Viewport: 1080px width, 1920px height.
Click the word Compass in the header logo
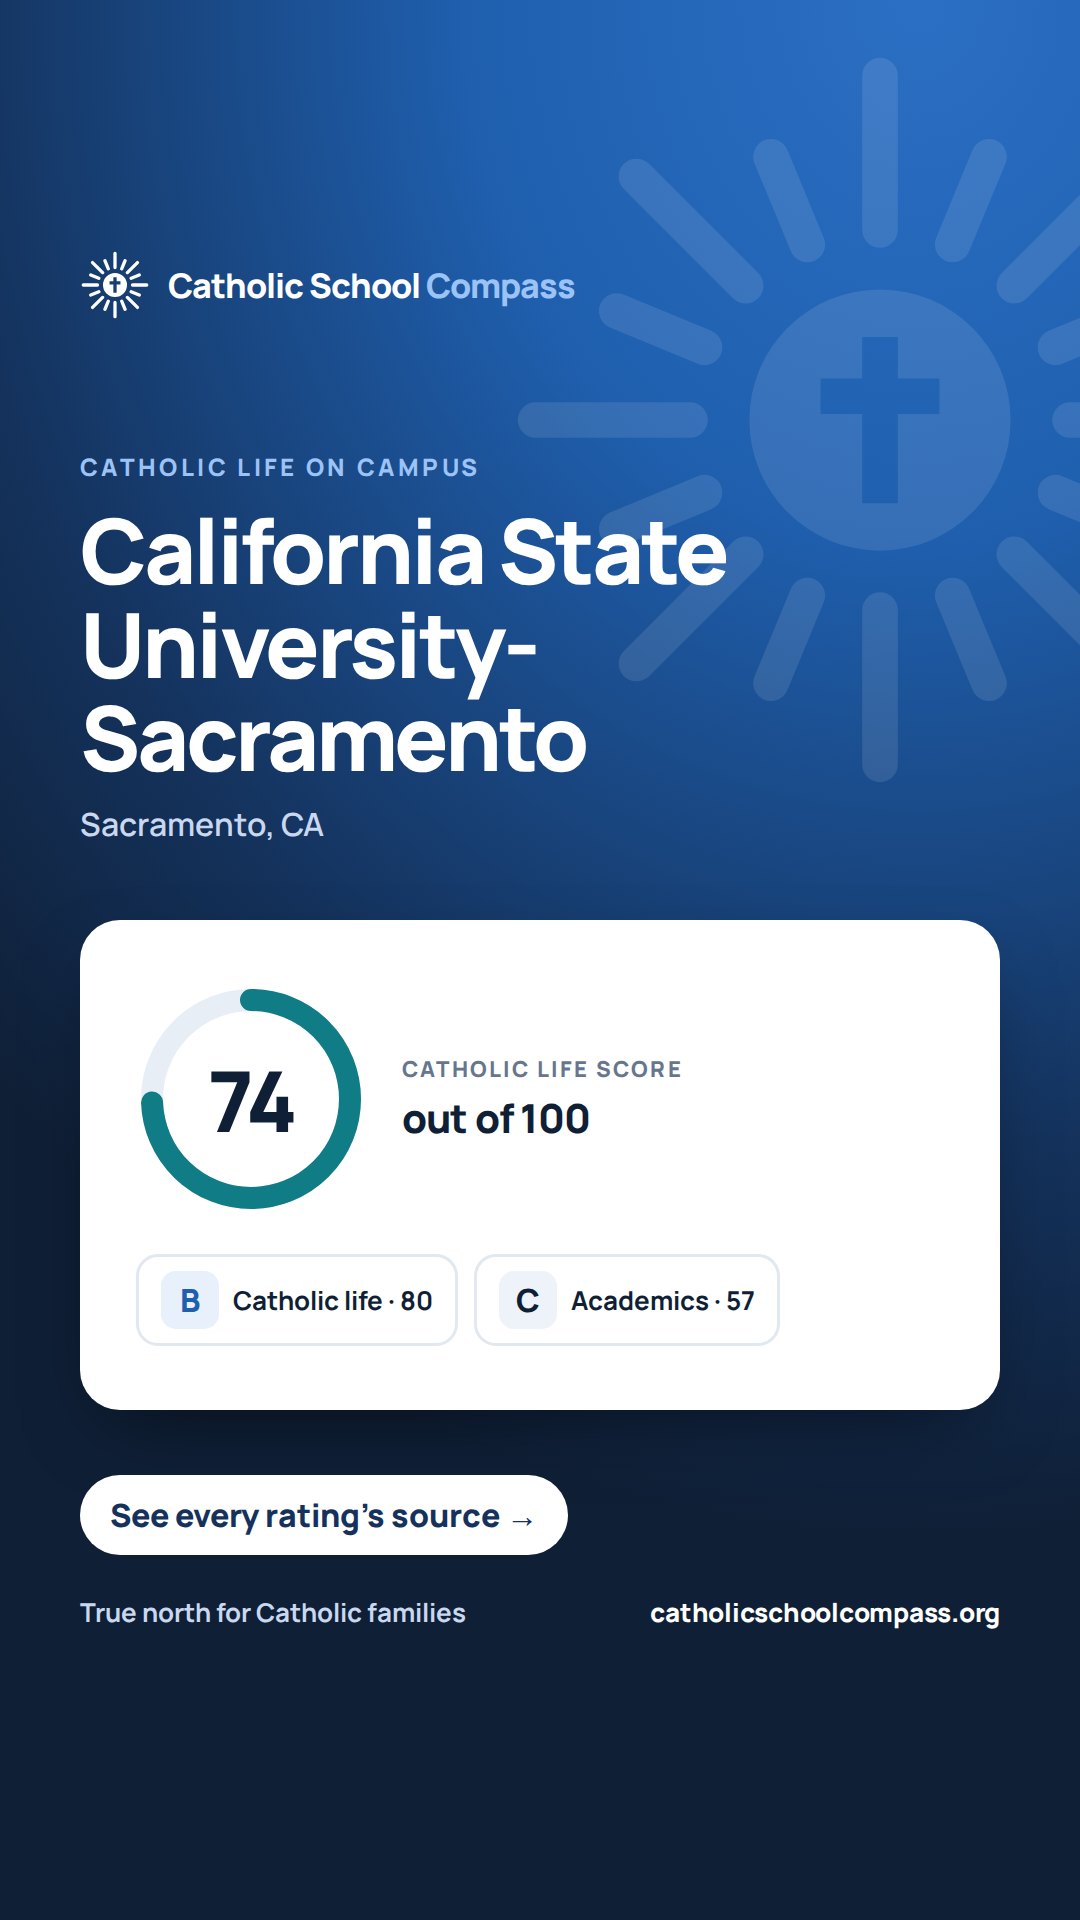tap(500, 288)
